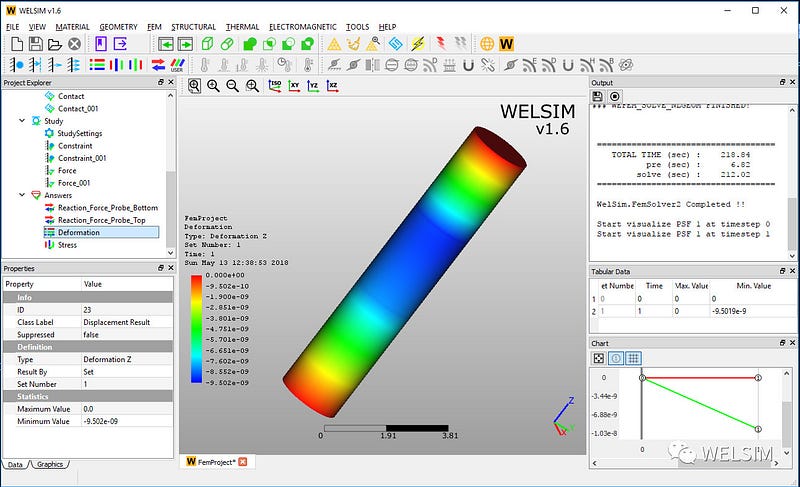
Task: Click the yellow W WELSIM about icon
Action: point(506,44)
